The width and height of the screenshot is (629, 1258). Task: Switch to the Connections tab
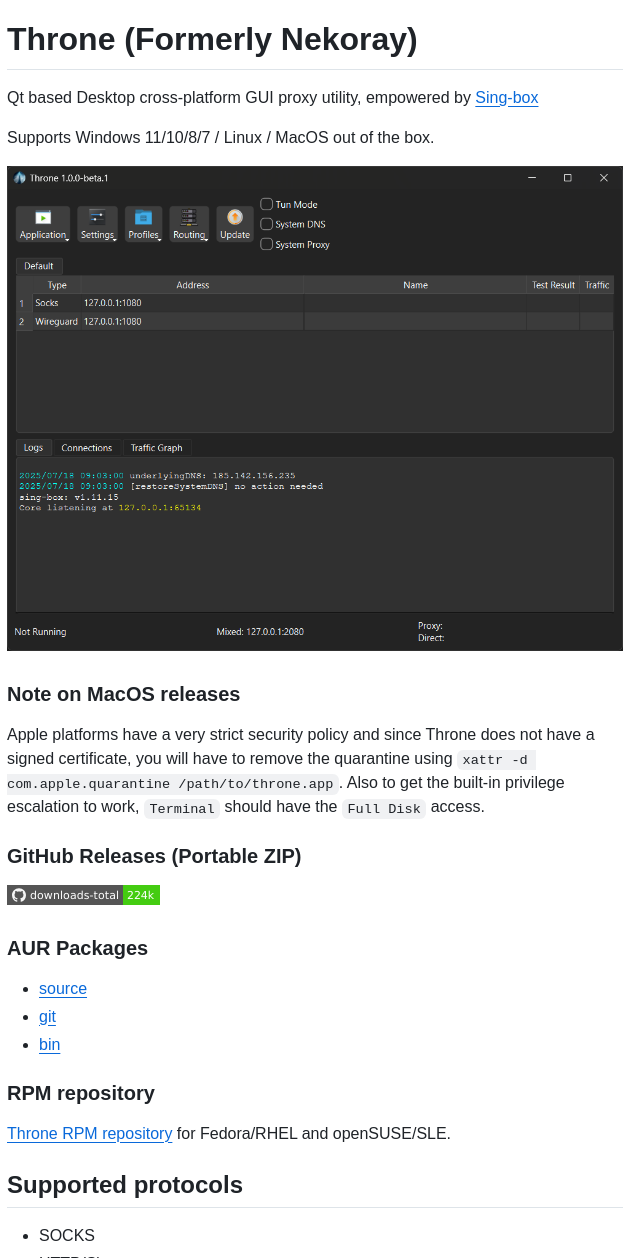pyautogui.click(x=87, y=448)
